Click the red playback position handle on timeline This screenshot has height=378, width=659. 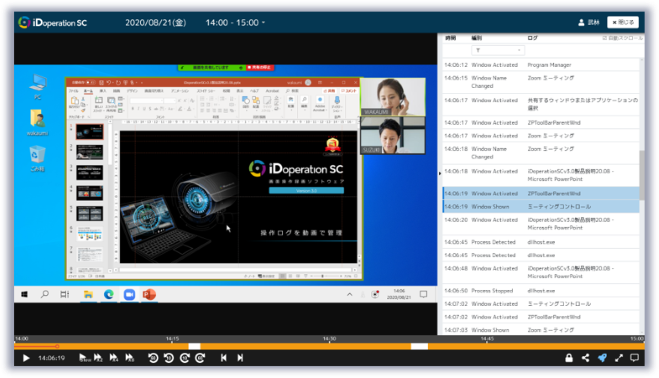57,346
